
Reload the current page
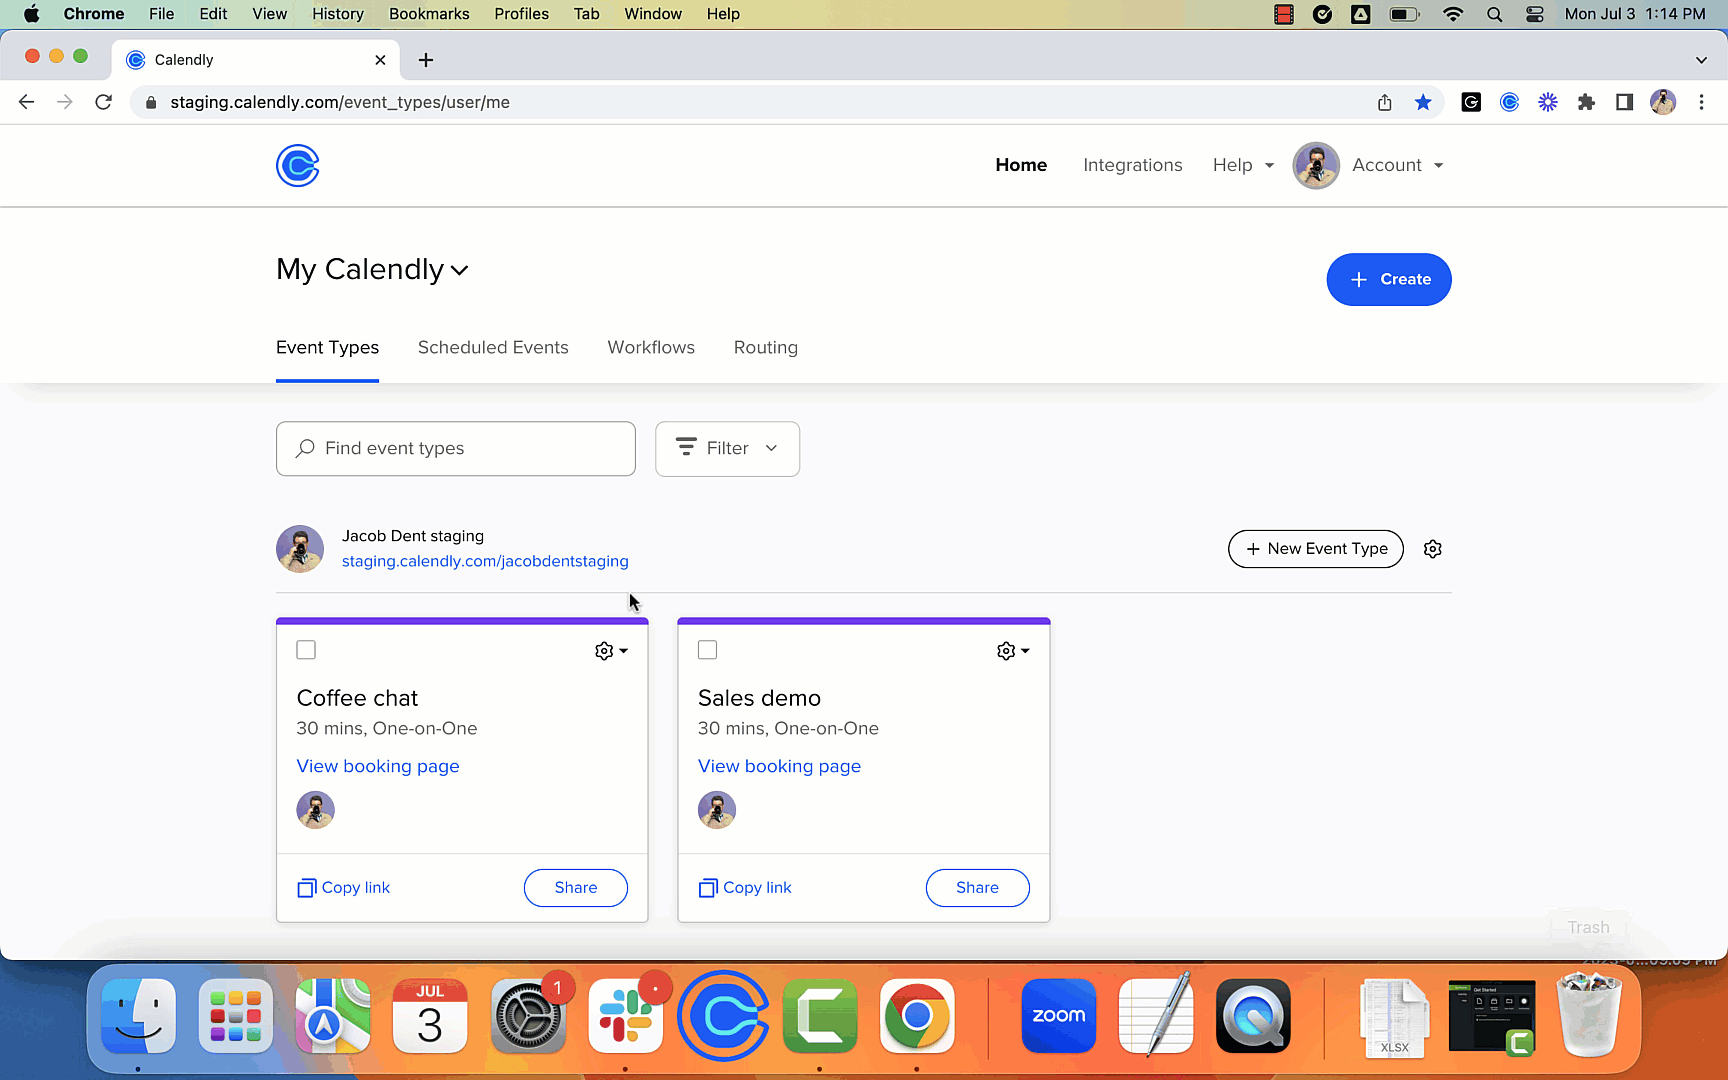point(103,102)
